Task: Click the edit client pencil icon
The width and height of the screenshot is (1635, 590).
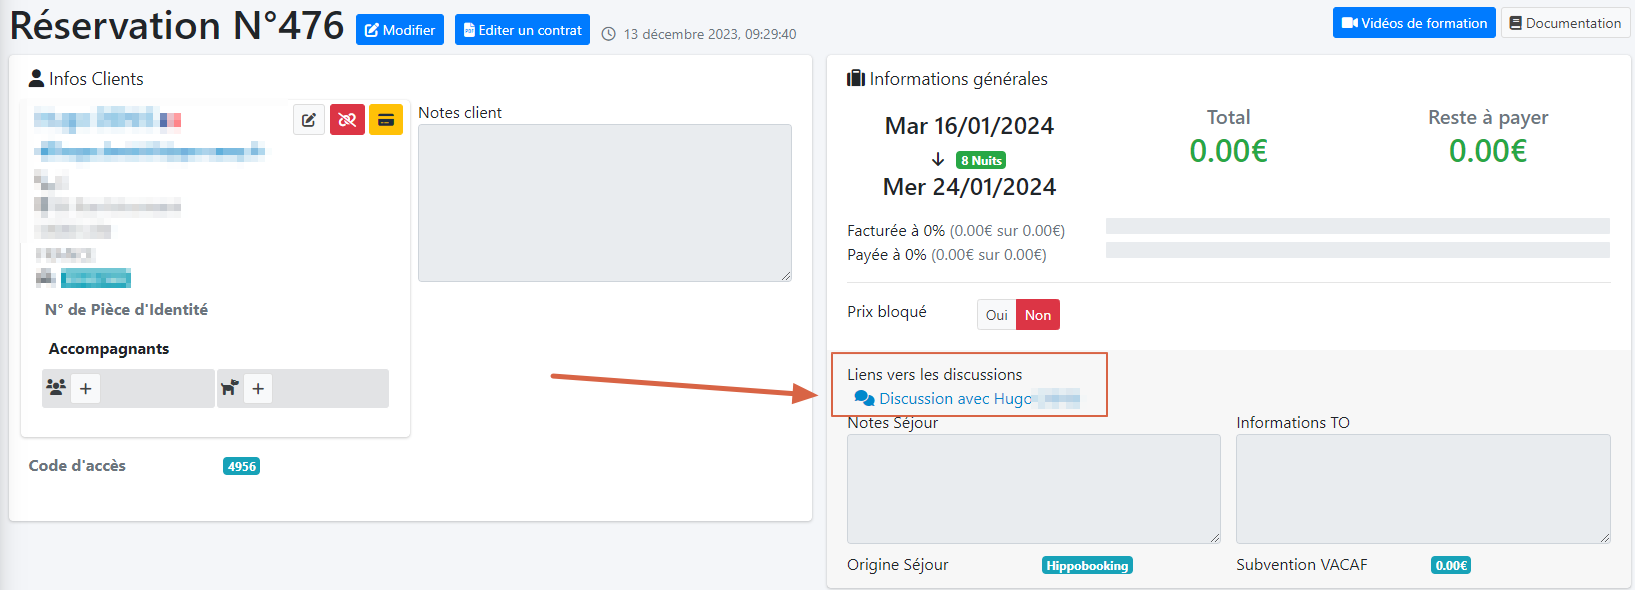Action: pos(309,120)
